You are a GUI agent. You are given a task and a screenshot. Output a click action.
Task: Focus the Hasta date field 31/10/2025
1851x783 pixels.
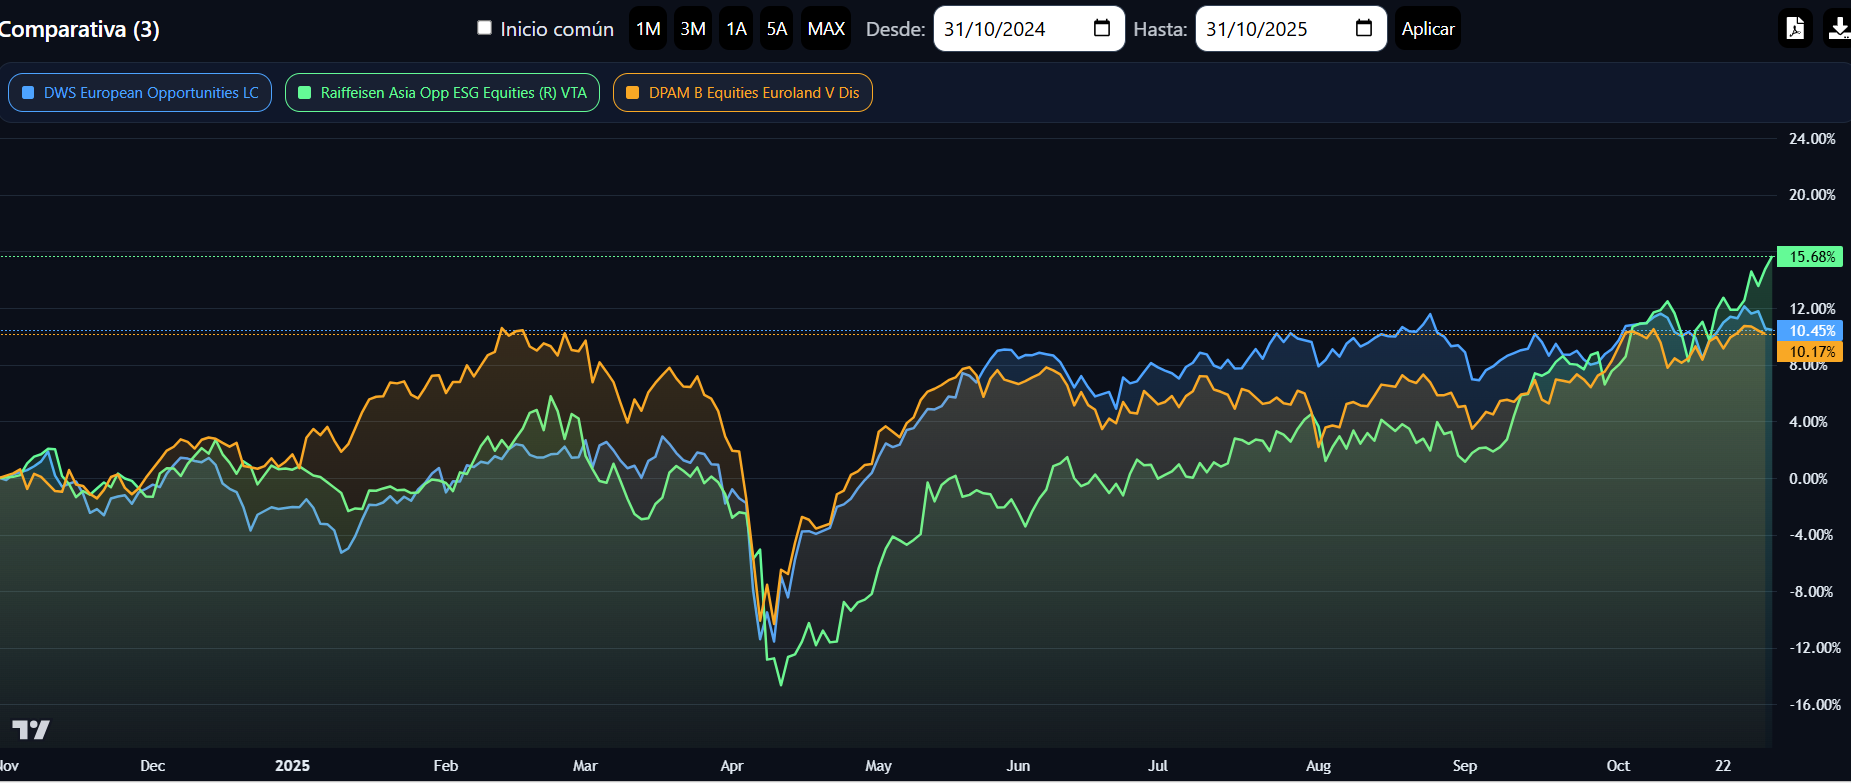pyautogui.click(x=1291, y=29)
